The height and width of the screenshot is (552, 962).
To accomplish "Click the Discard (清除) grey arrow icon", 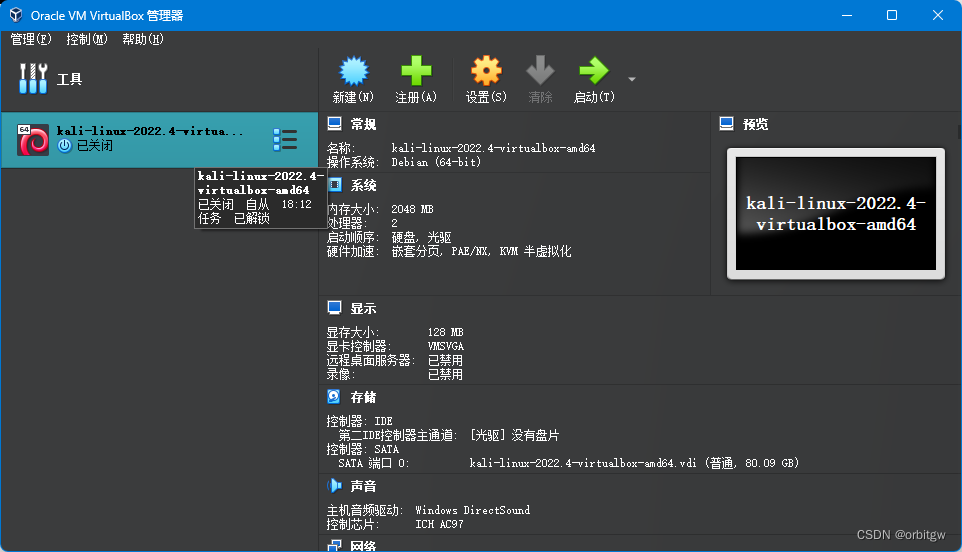I will (x=540, y=71).
